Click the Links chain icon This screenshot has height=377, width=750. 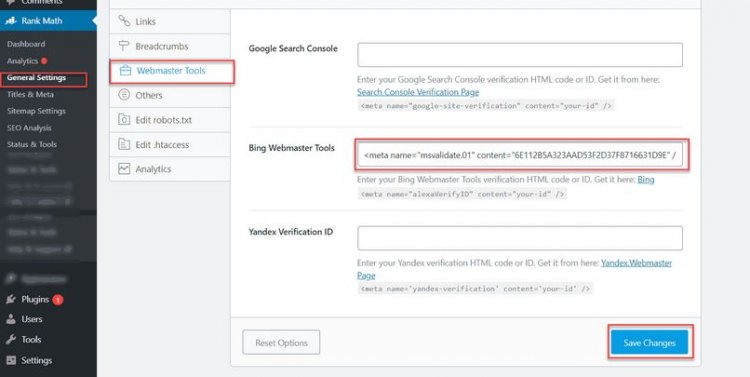point(124,21)
